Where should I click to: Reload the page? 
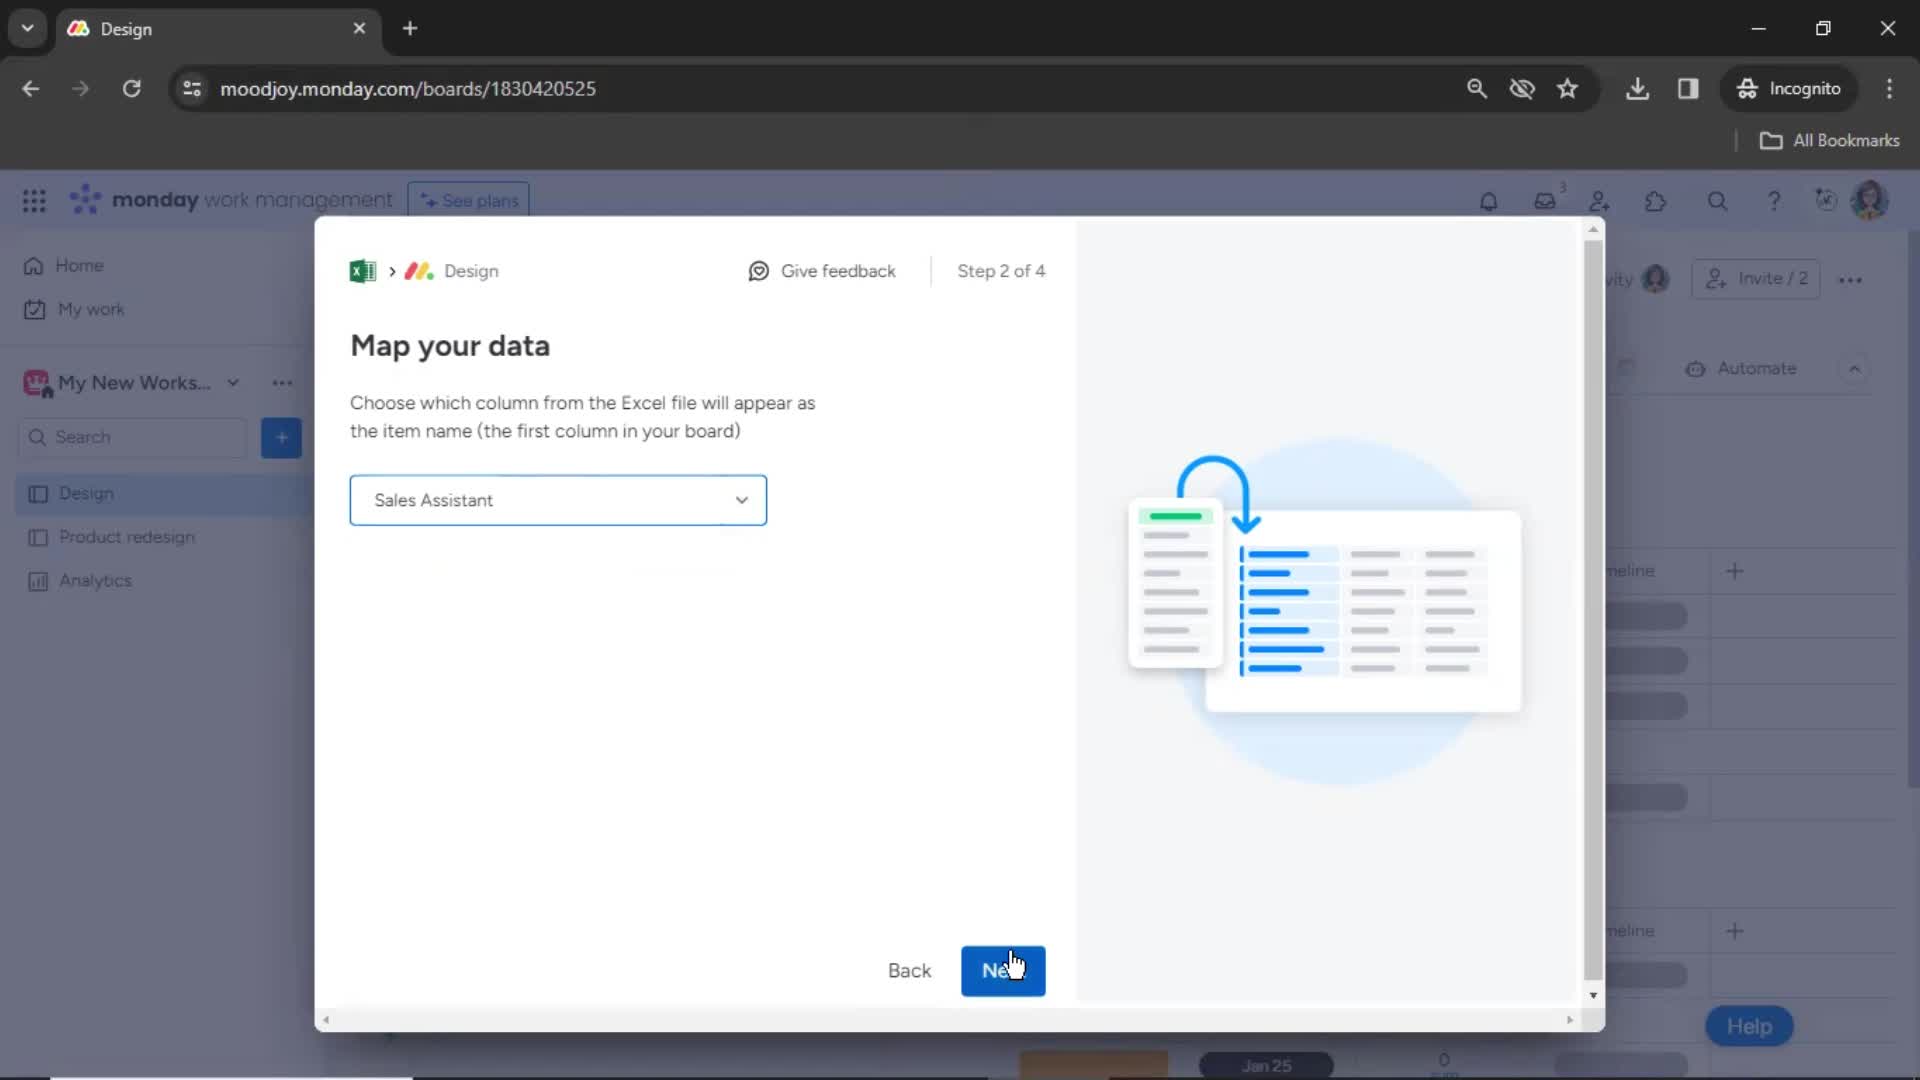click(x=131, y=89)
